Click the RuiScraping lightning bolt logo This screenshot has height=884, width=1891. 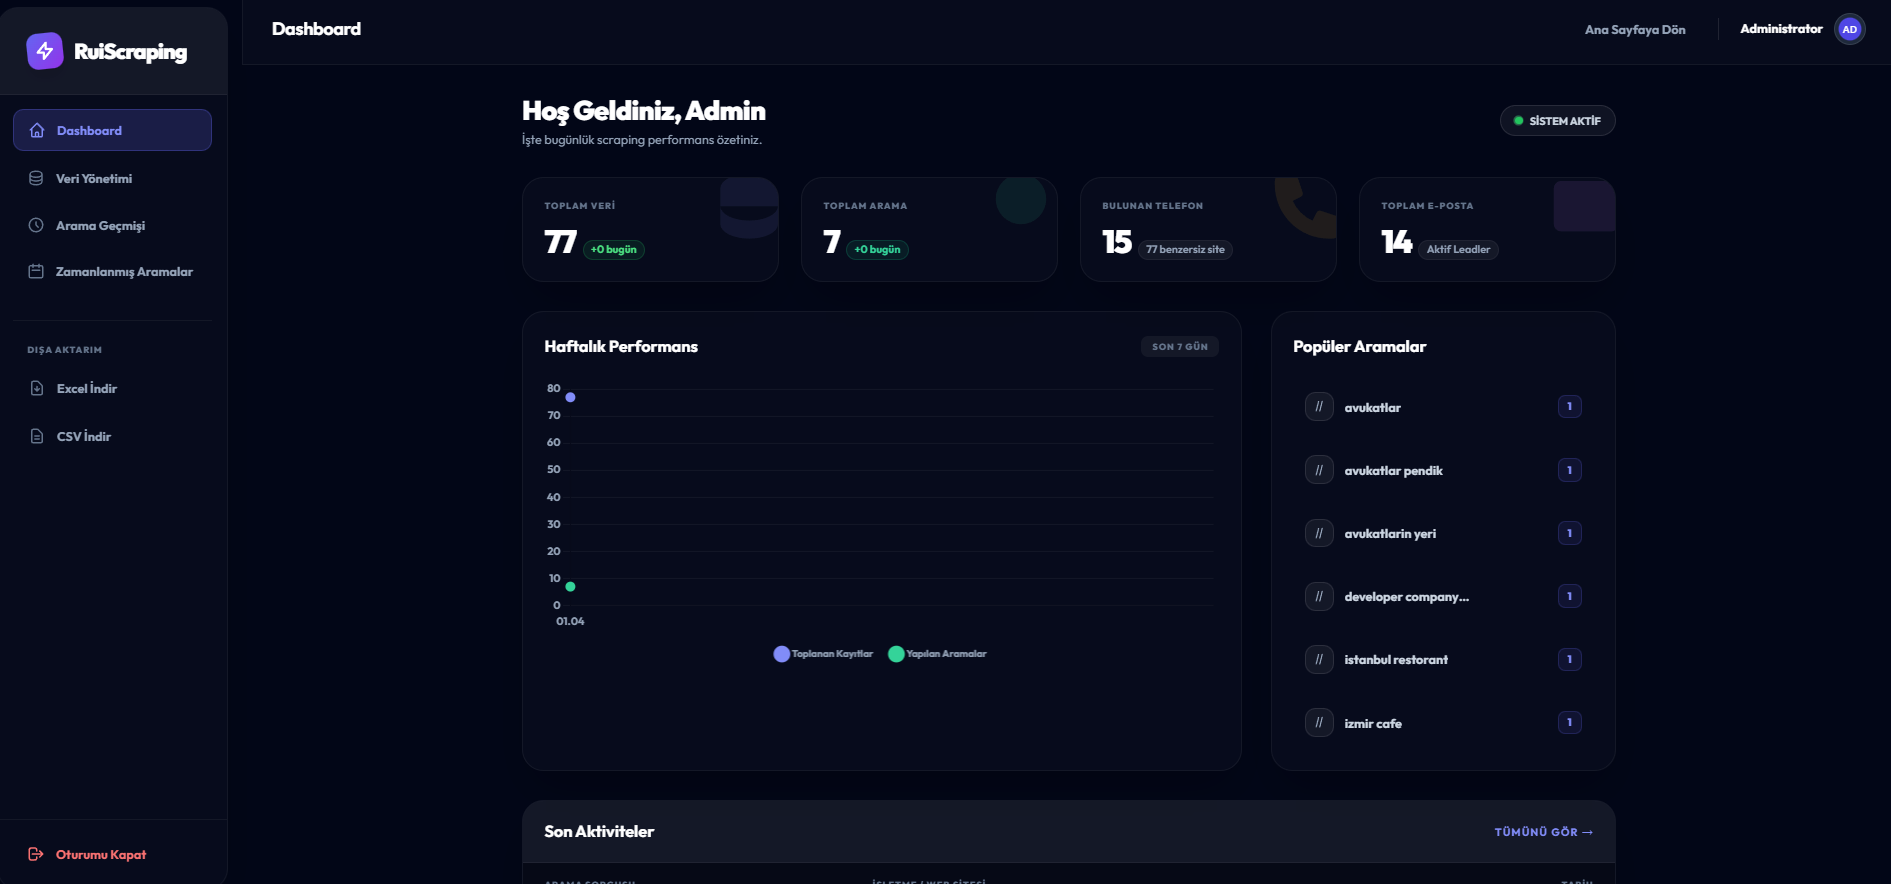tap(45, 51)
